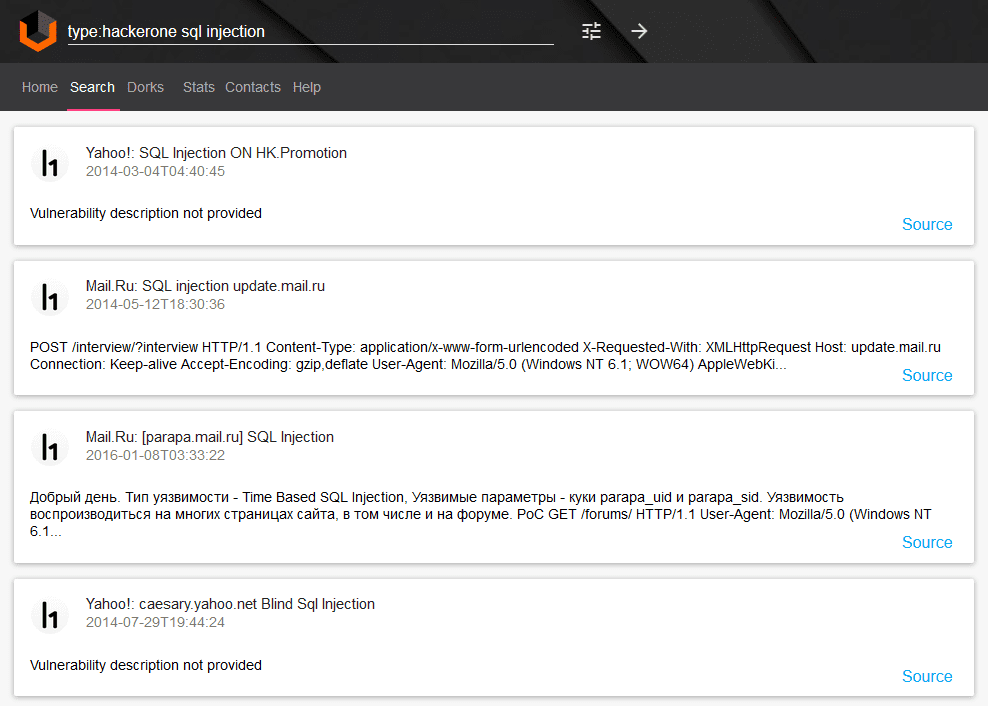This screenshot has height=706, width=988.
Task: Click HackerOne icon beside Yahoo HK.Promotion result
Action: tap(48, 163)
